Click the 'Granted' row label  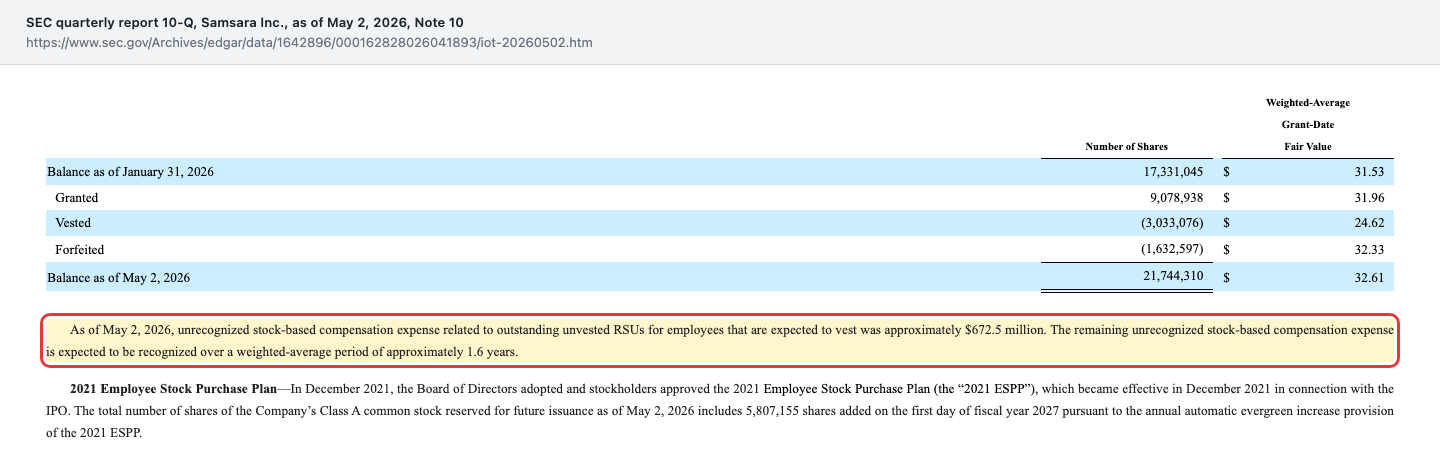coord(77,198)
